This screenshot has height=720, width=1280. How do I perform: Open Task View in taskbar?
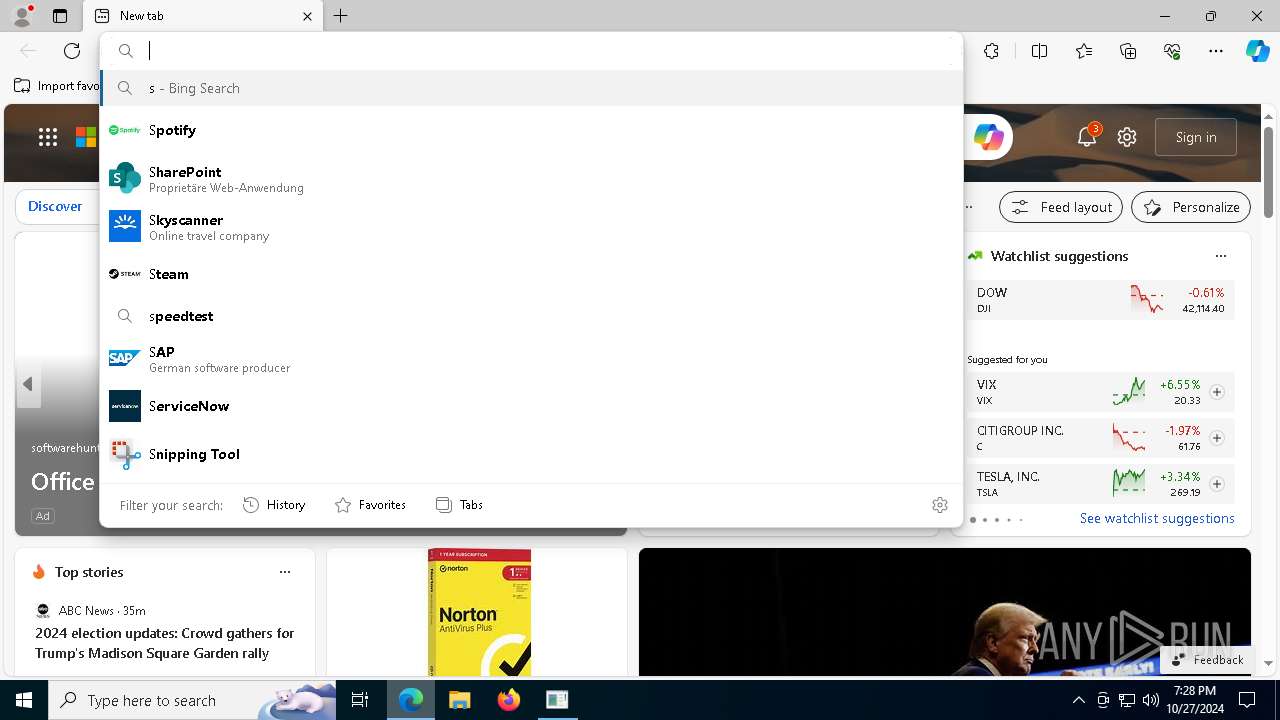point(360,700)
